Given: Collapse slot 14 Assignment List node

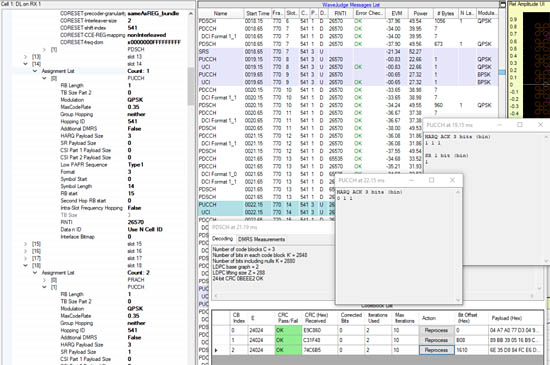Looking at the screenshot, I should coord(35,71).
